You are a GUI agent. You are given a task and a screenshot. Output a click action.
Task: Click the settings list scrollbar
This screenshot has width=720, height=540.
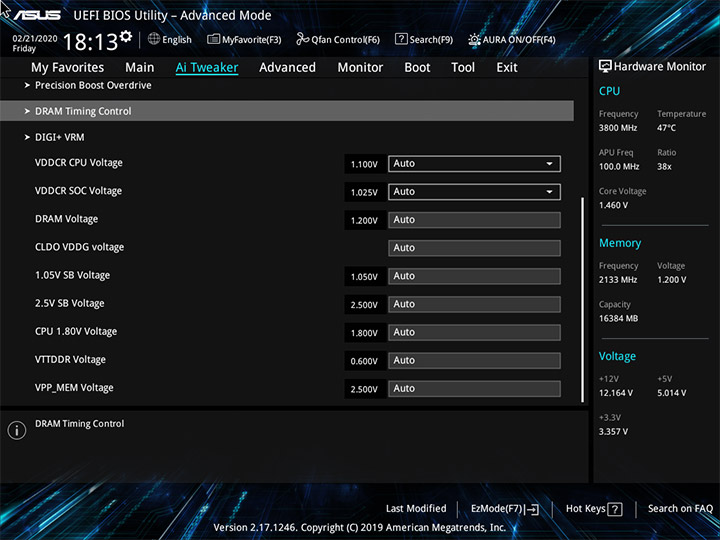(x=582, y=300)
